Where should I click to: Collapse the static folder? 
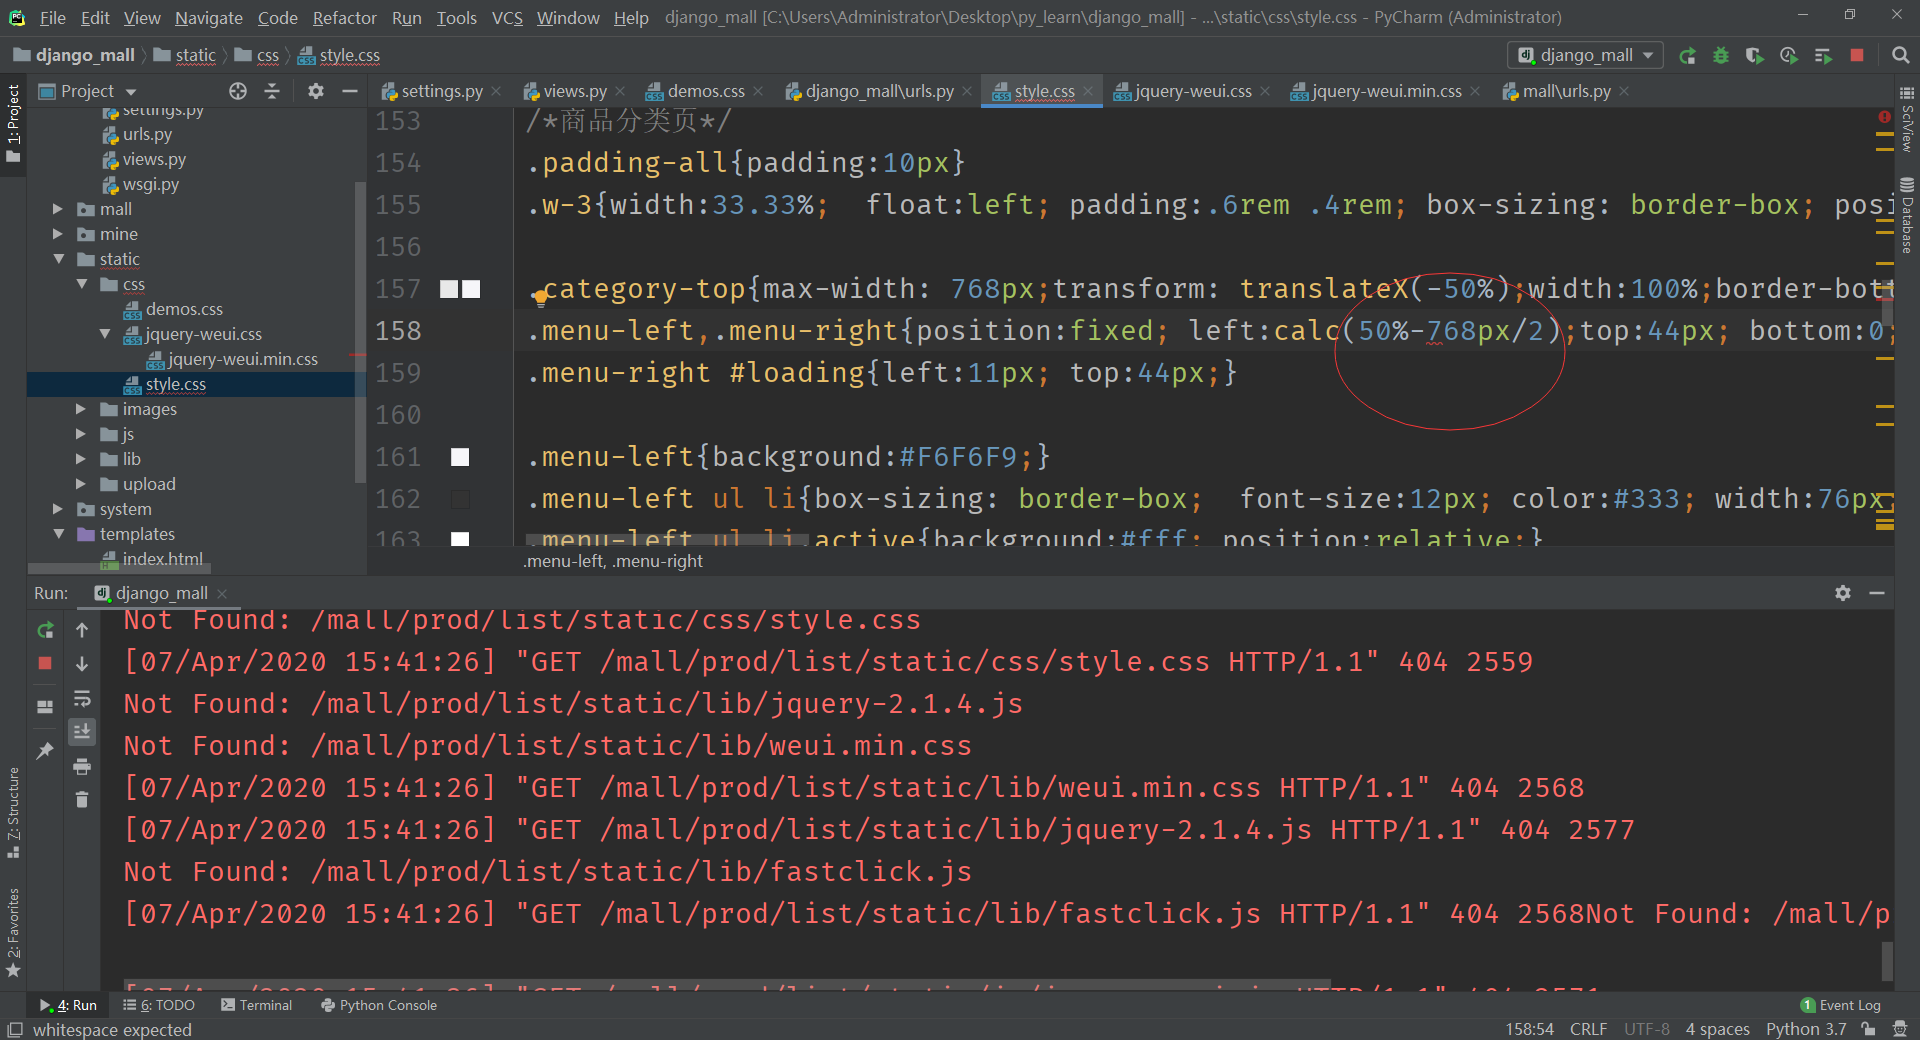click(58, 259)
